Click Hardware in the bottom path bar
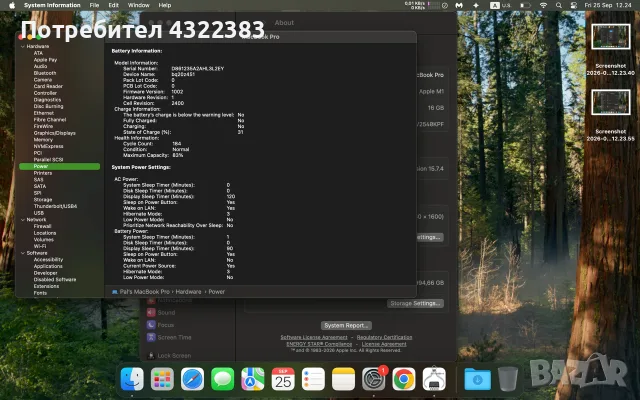640x400 pixels. click(188, 292)
